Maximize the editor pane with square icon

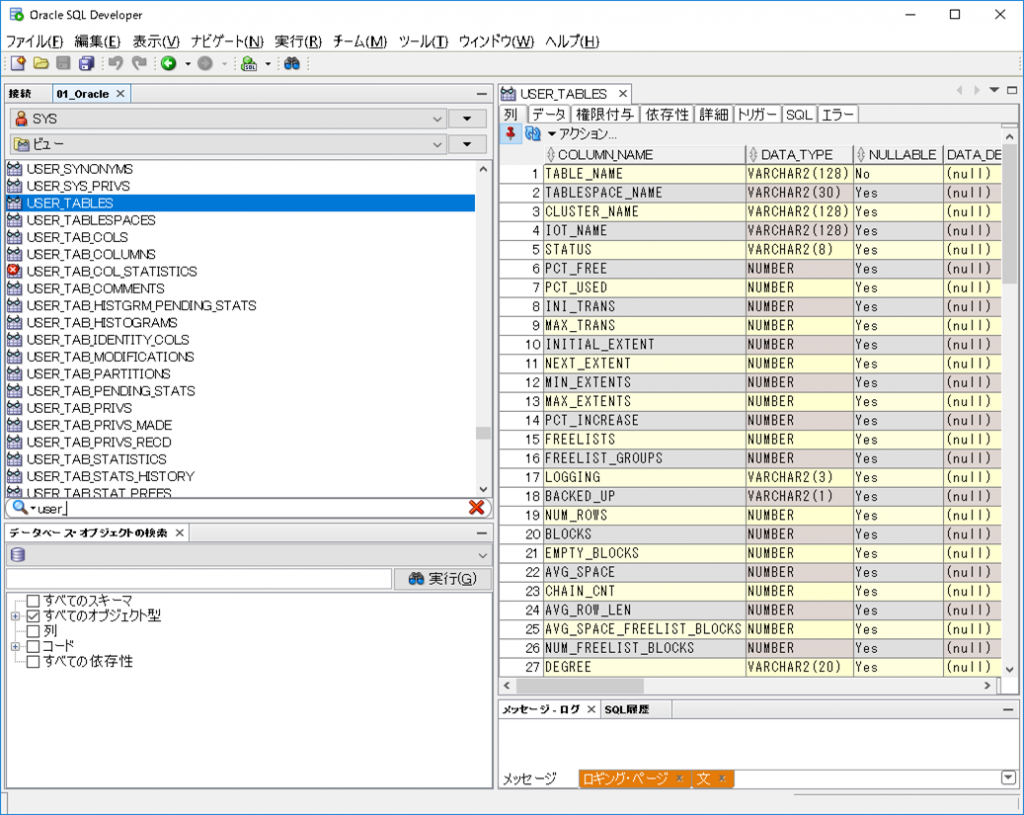click(x=1012, y=90)
